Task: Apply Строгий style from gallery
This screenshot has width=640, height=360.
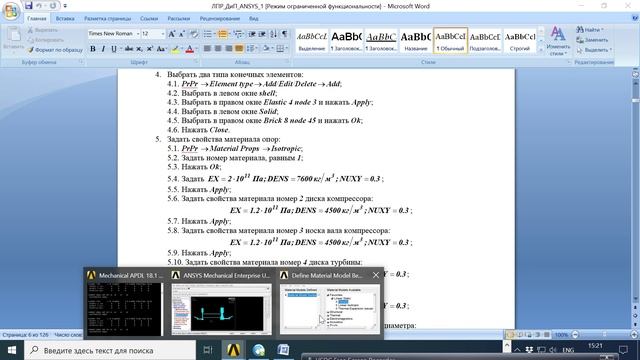Action: [x=520, y=41]
